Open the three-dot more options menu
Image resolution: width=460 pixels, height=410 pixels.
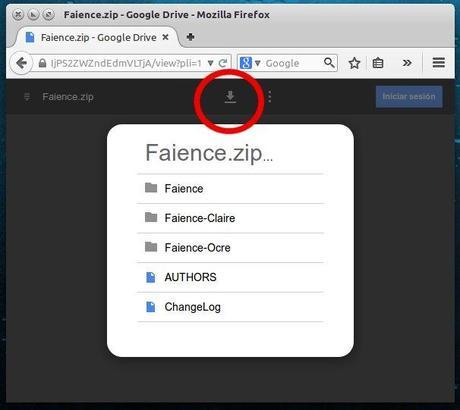[269, 97]
